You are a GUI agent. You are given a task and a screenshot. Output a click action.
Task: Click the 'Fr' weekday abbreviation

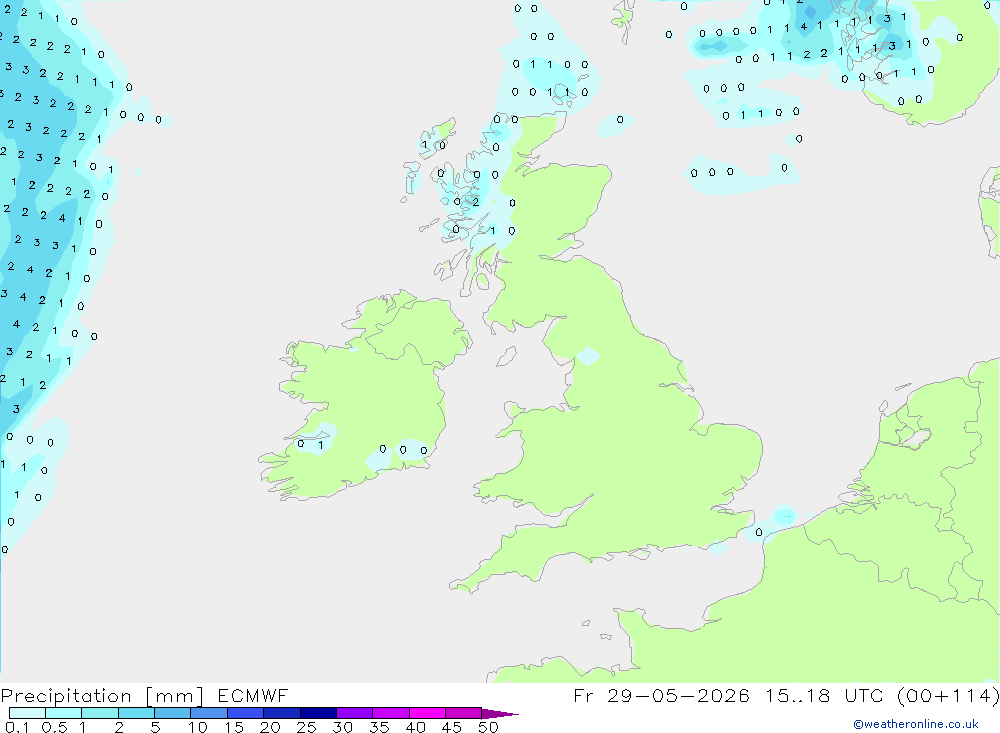[583, 695]
